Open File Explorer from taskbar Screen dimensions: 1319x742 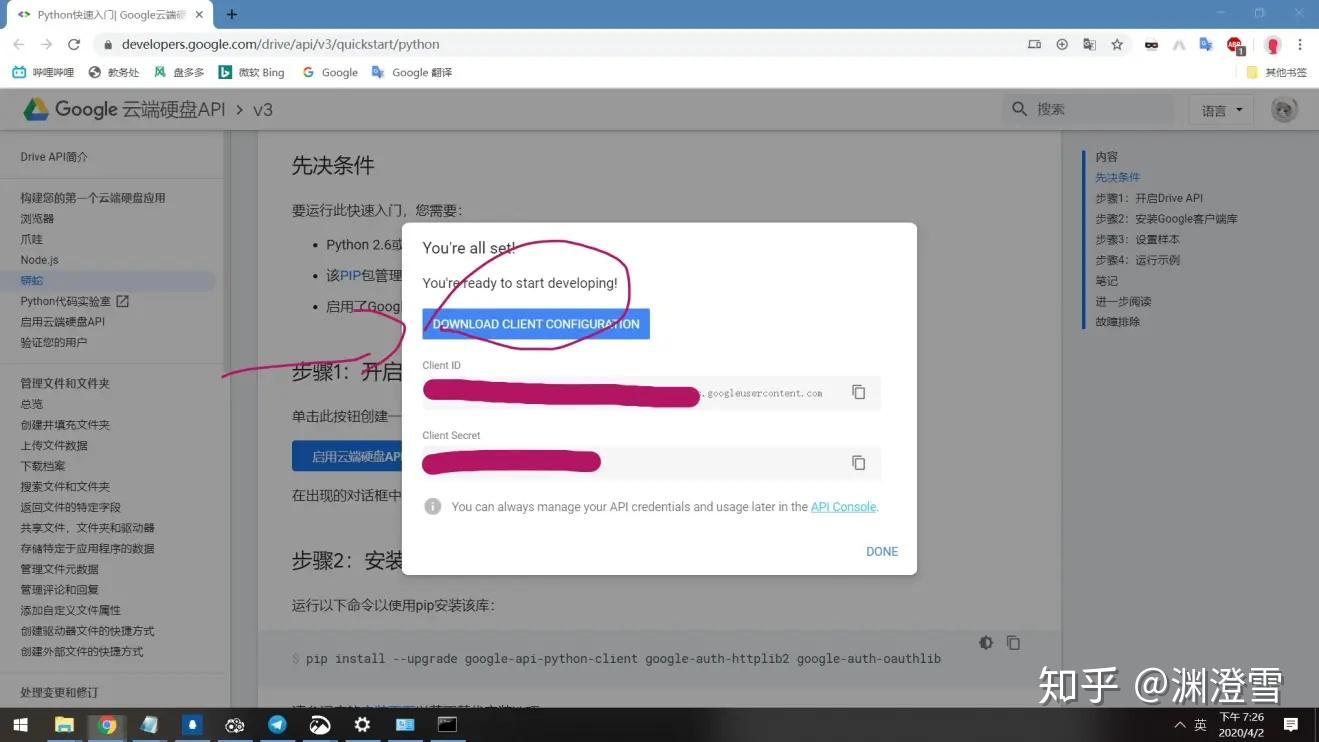coord(64,725)
